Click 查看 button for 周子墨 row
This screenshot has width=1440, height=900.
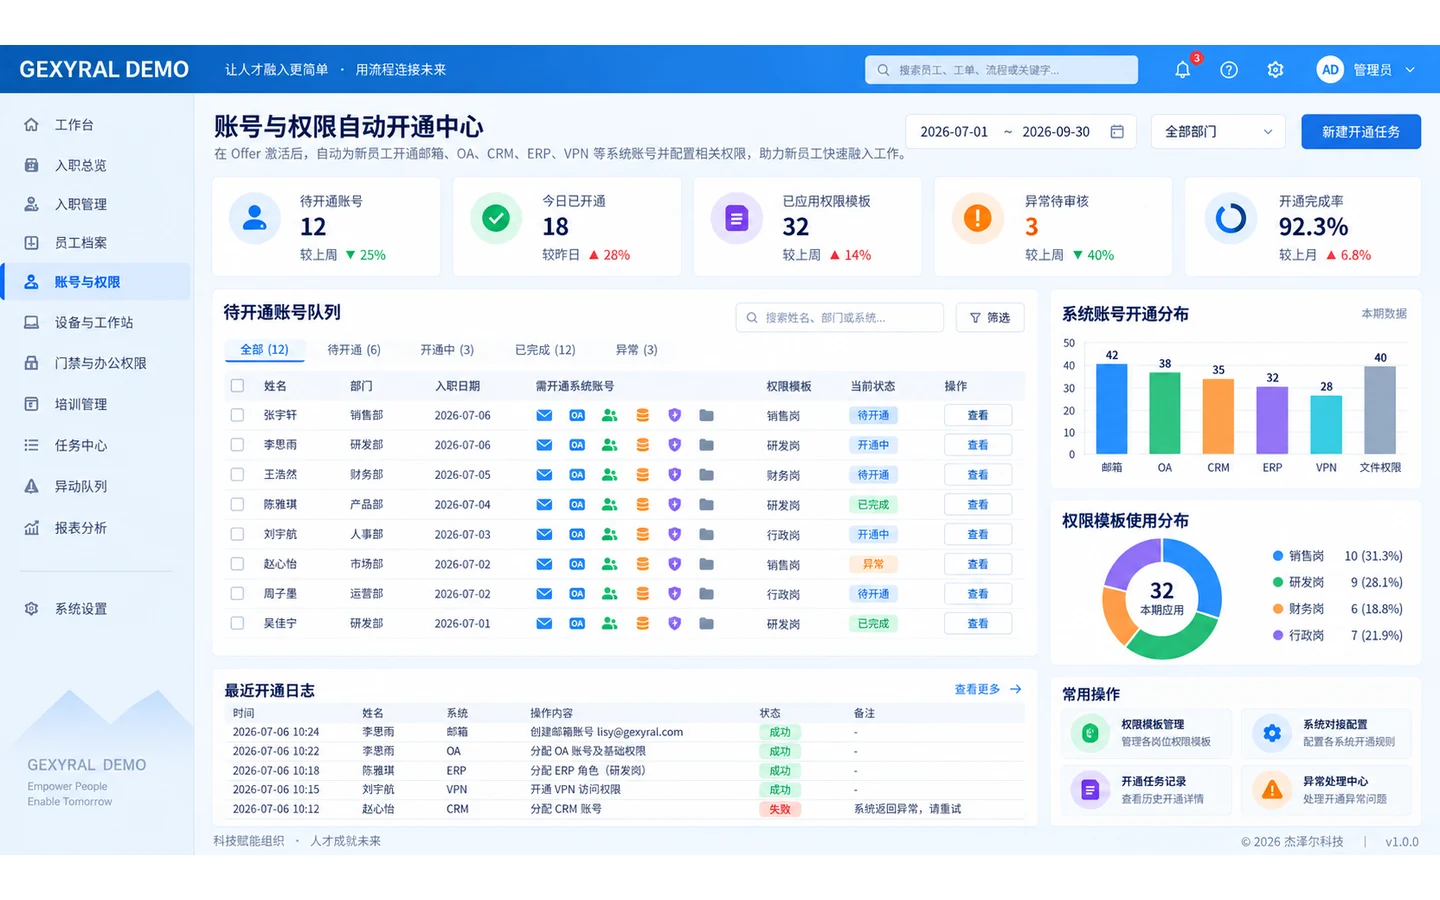coord(978,594)
